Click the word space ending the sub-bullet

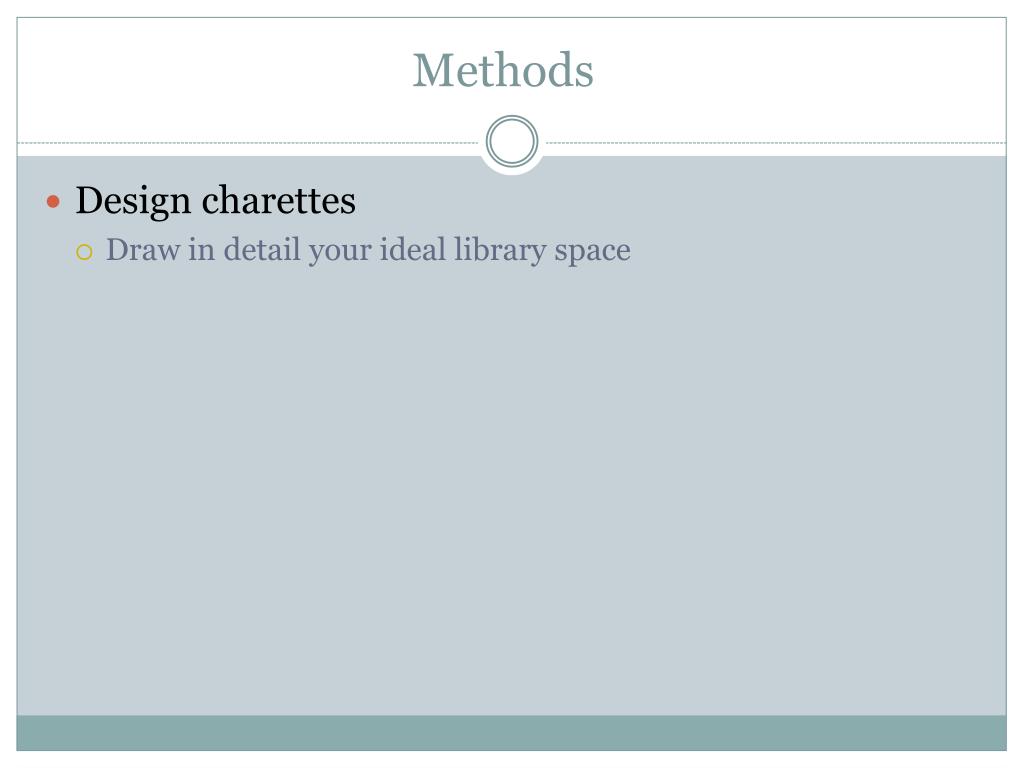click(x=592, y=252)
